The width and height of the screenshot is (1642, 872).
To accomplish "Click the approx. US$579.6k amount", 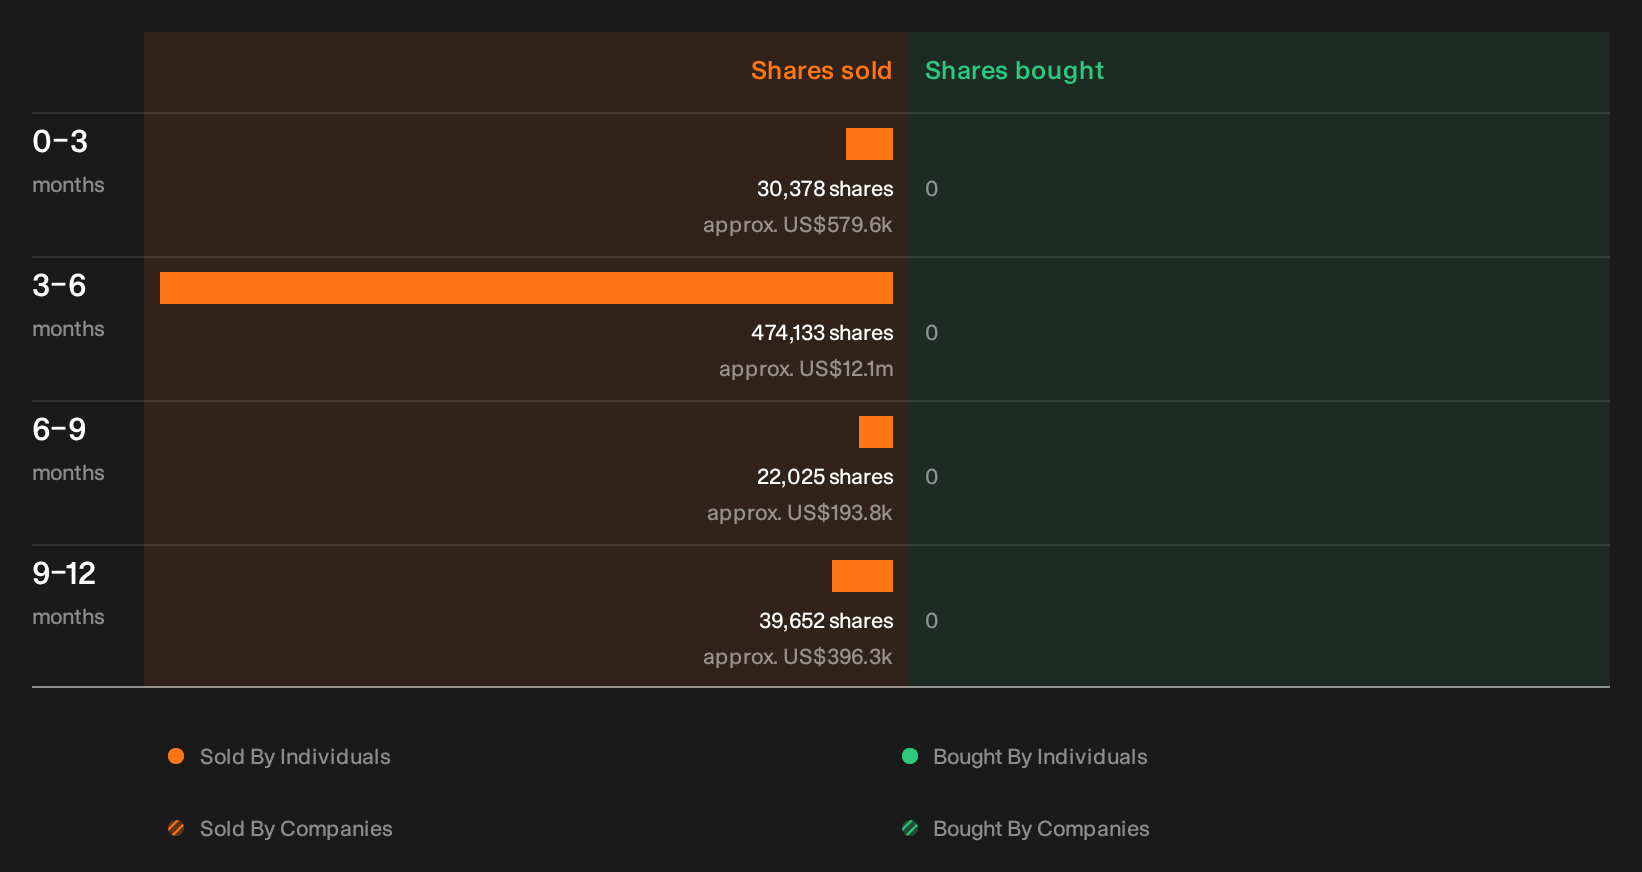I will pos(798,225).
